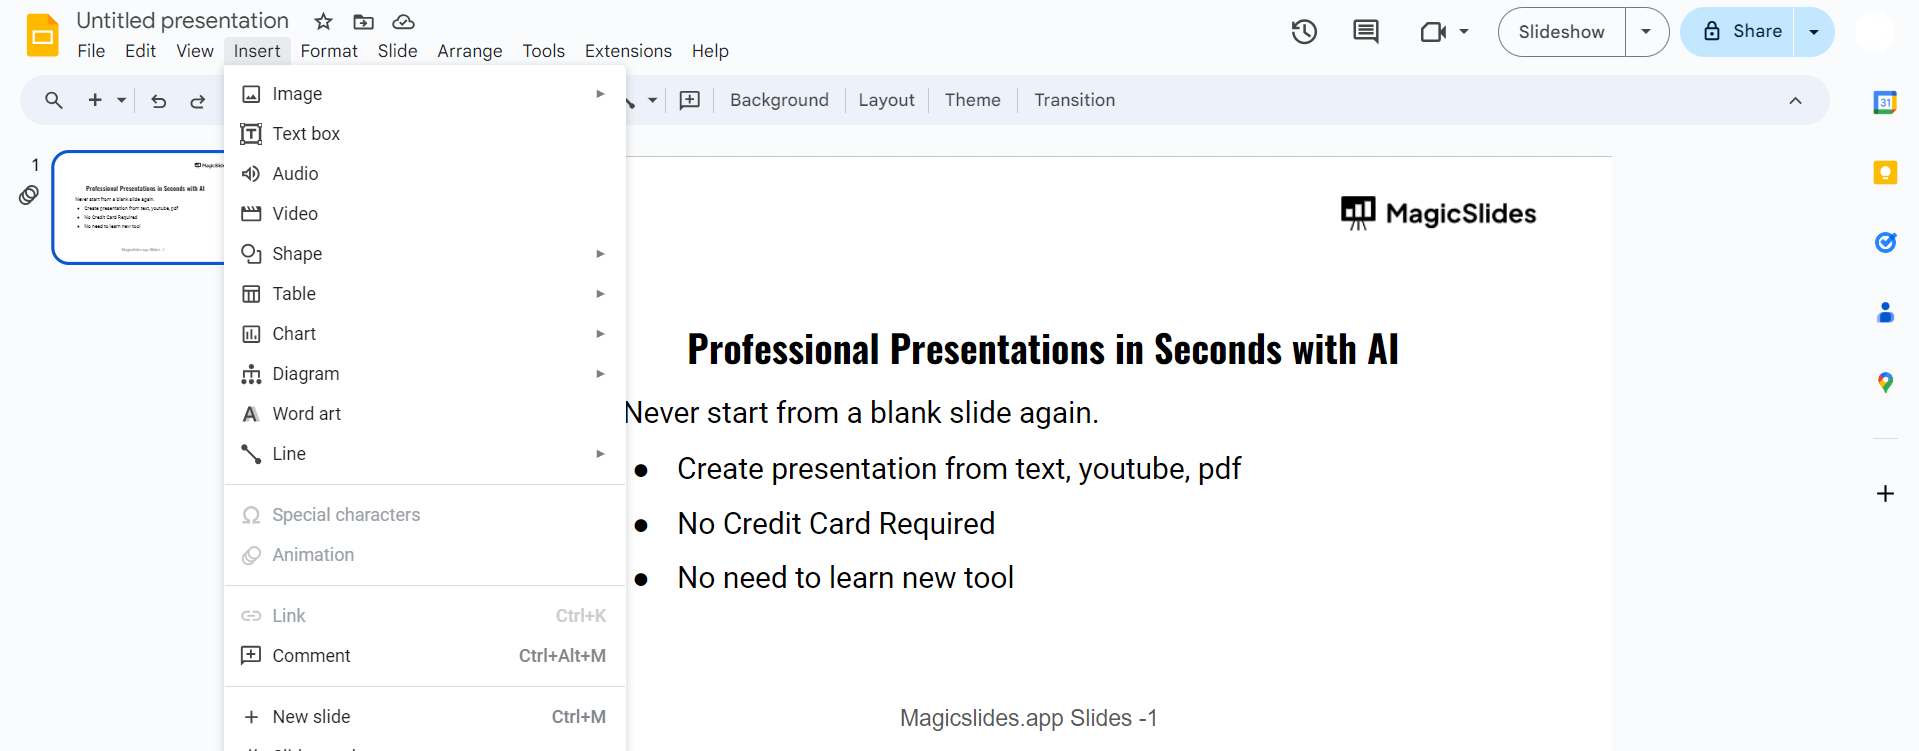Image resolution: width=1919 pixels, height=751 pixels.
Task: Open Google Tasks side panel
Action: tap(1885, 242)
